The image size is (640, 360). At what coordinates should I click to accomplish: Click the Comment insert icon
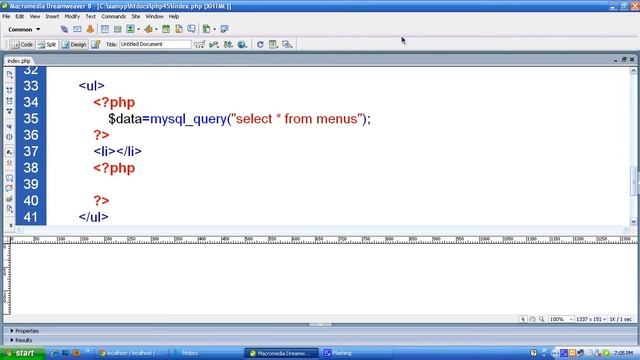click(191, 29)
